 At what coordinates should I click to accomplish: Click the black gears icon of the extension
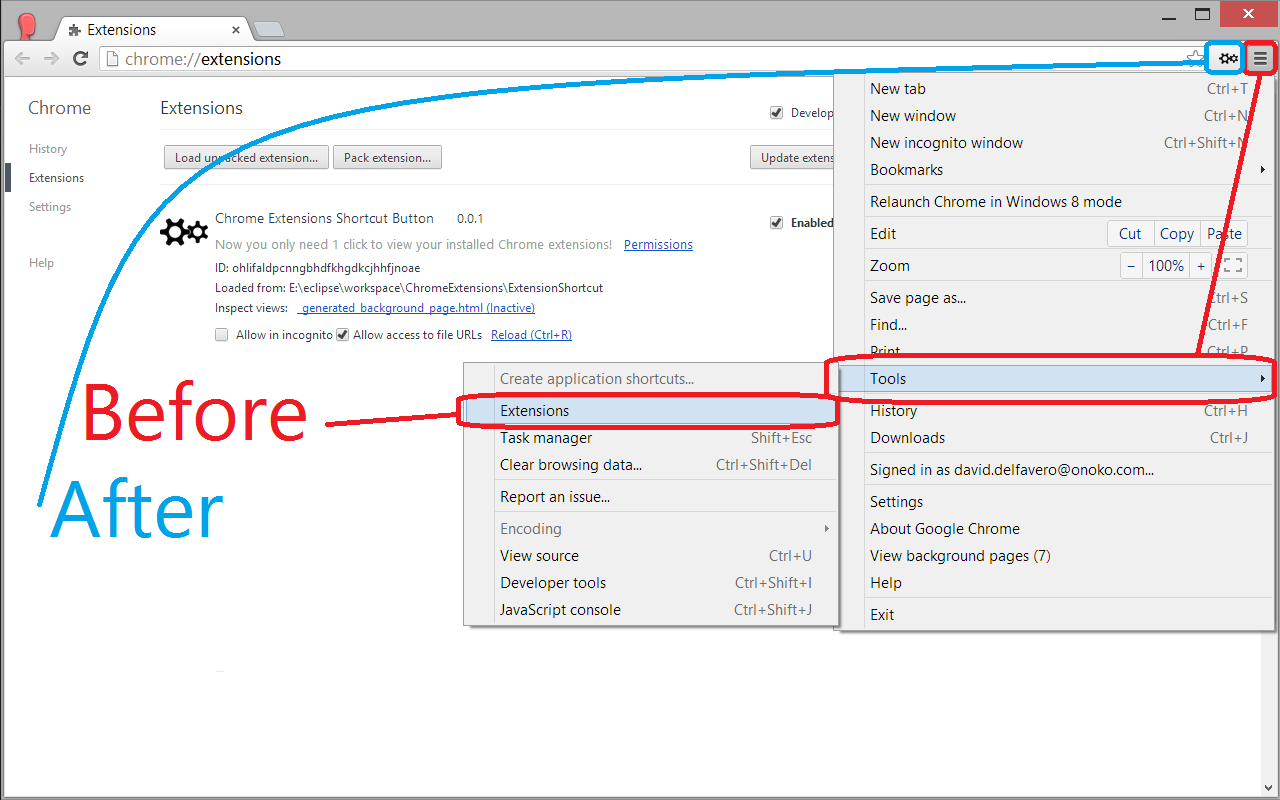pos(184,233)
